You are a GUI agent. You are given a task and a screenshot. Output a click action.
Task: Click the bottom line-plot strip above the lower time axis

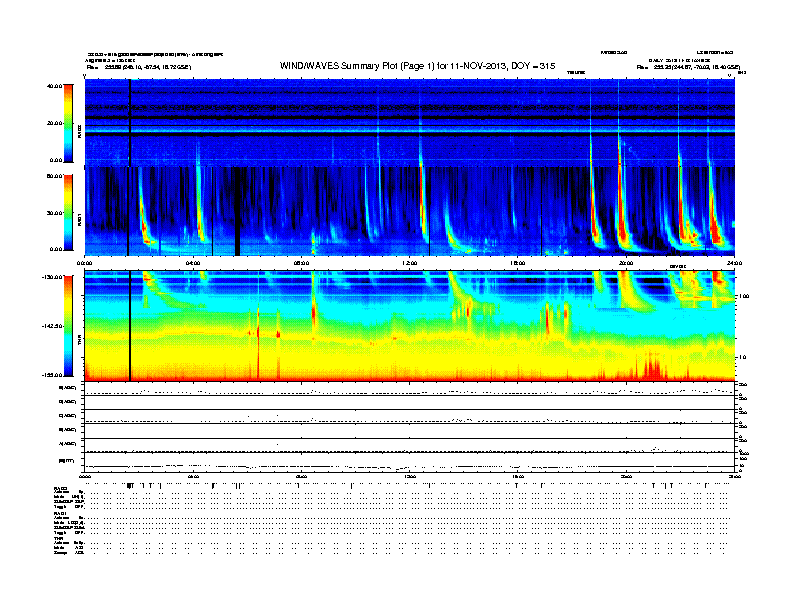pyautogui.click(x=410, y=463)
